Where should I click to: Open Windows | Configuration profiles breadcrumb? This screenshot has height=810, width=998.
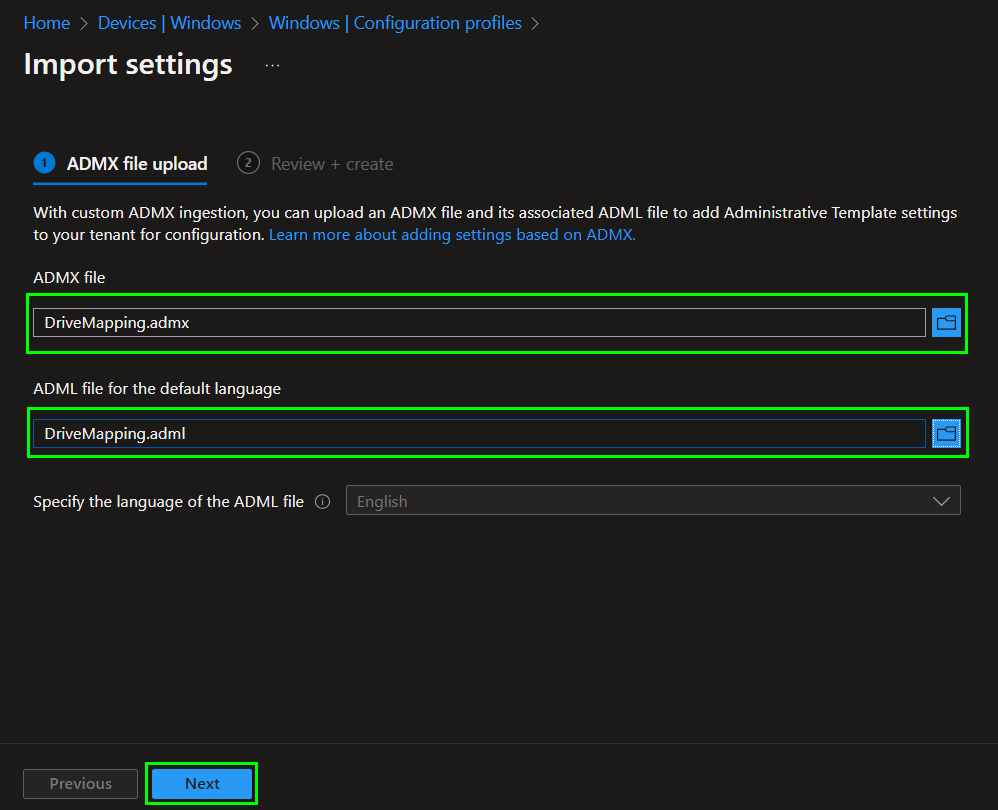click(395, 23)
